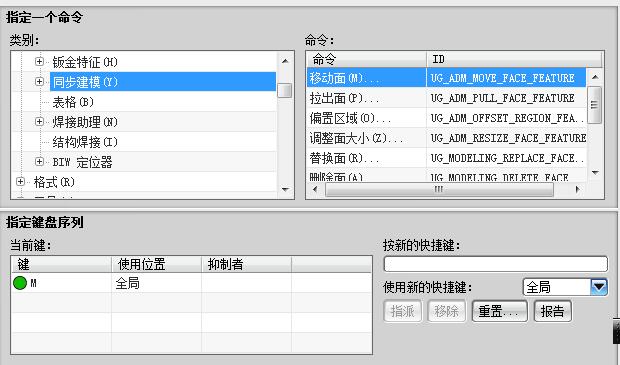Select 焊接助理(N) in category tree
This screenshot has height=365, width=620.
[85, 122]
